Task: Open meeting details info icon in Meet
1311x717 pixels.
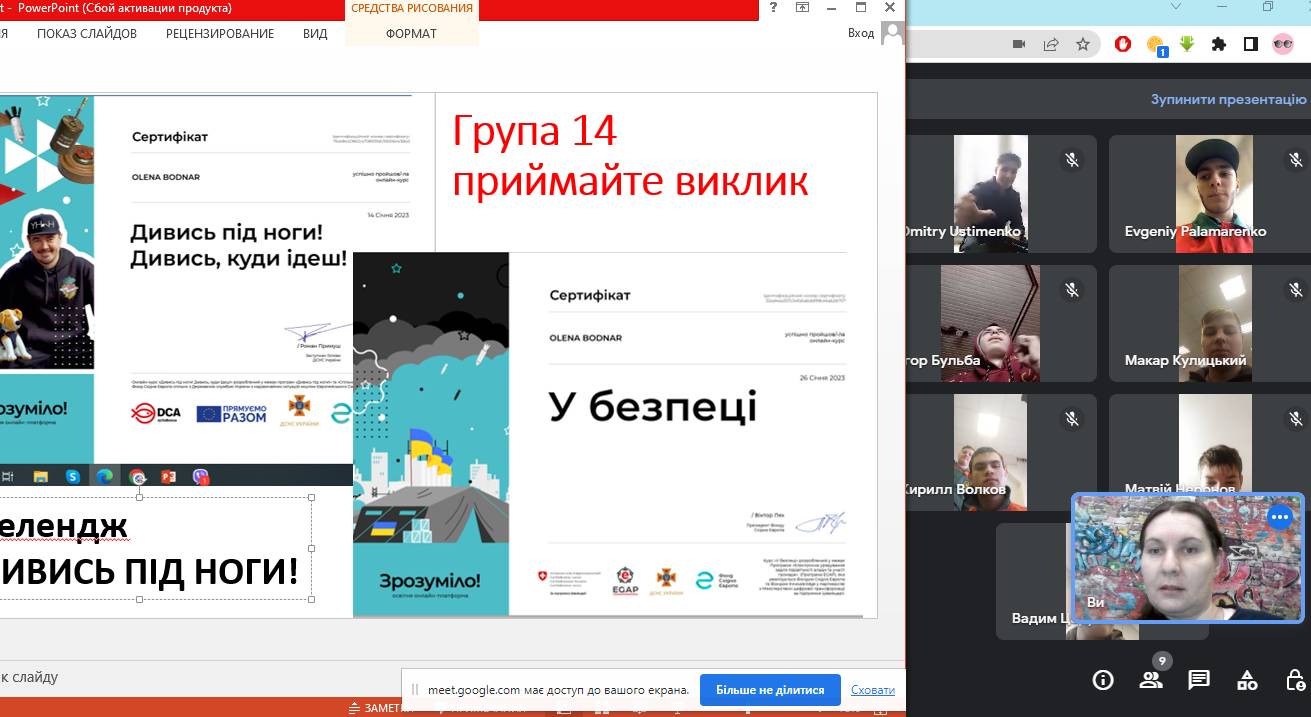Action: click(1103, 680)
